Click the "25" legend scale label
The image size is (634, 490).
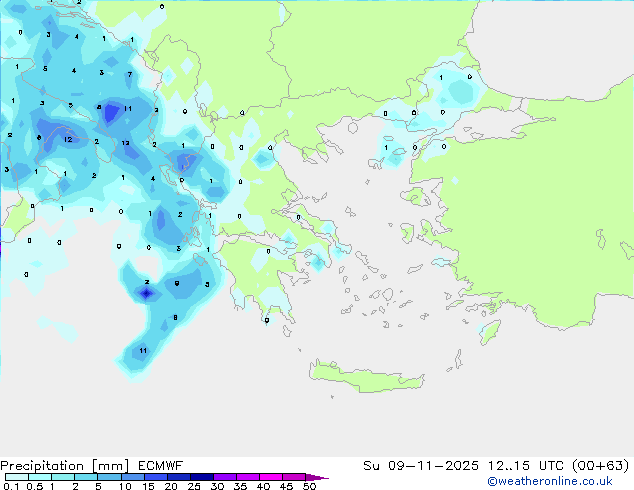[x=194, y=486]
